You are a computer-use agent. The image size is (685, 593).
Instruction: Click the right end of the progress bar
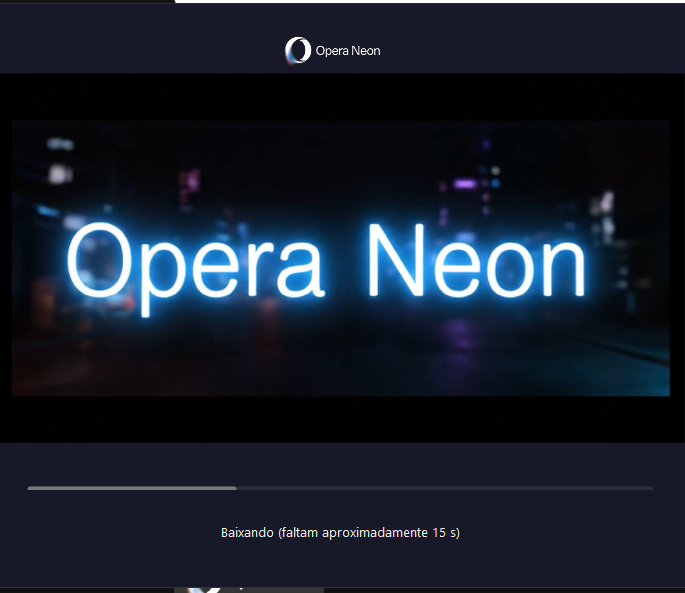tap(650, 488)
